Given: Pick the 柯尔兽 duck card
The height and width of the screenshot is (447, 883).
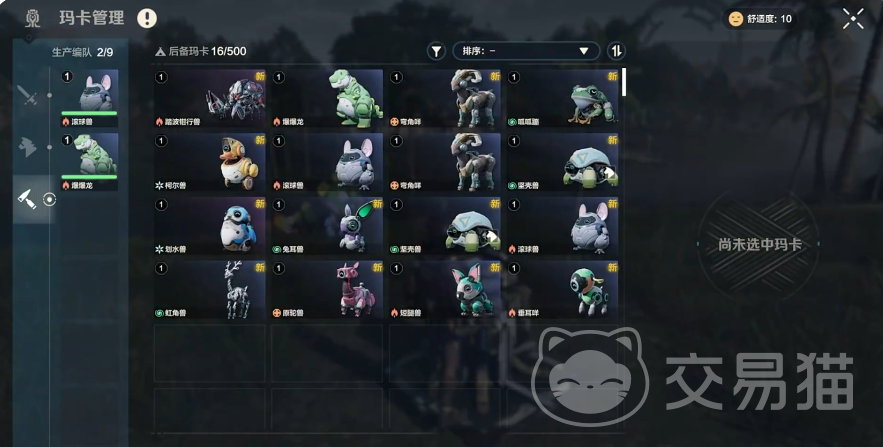Looking at the screenshot, I should (209, 162).
